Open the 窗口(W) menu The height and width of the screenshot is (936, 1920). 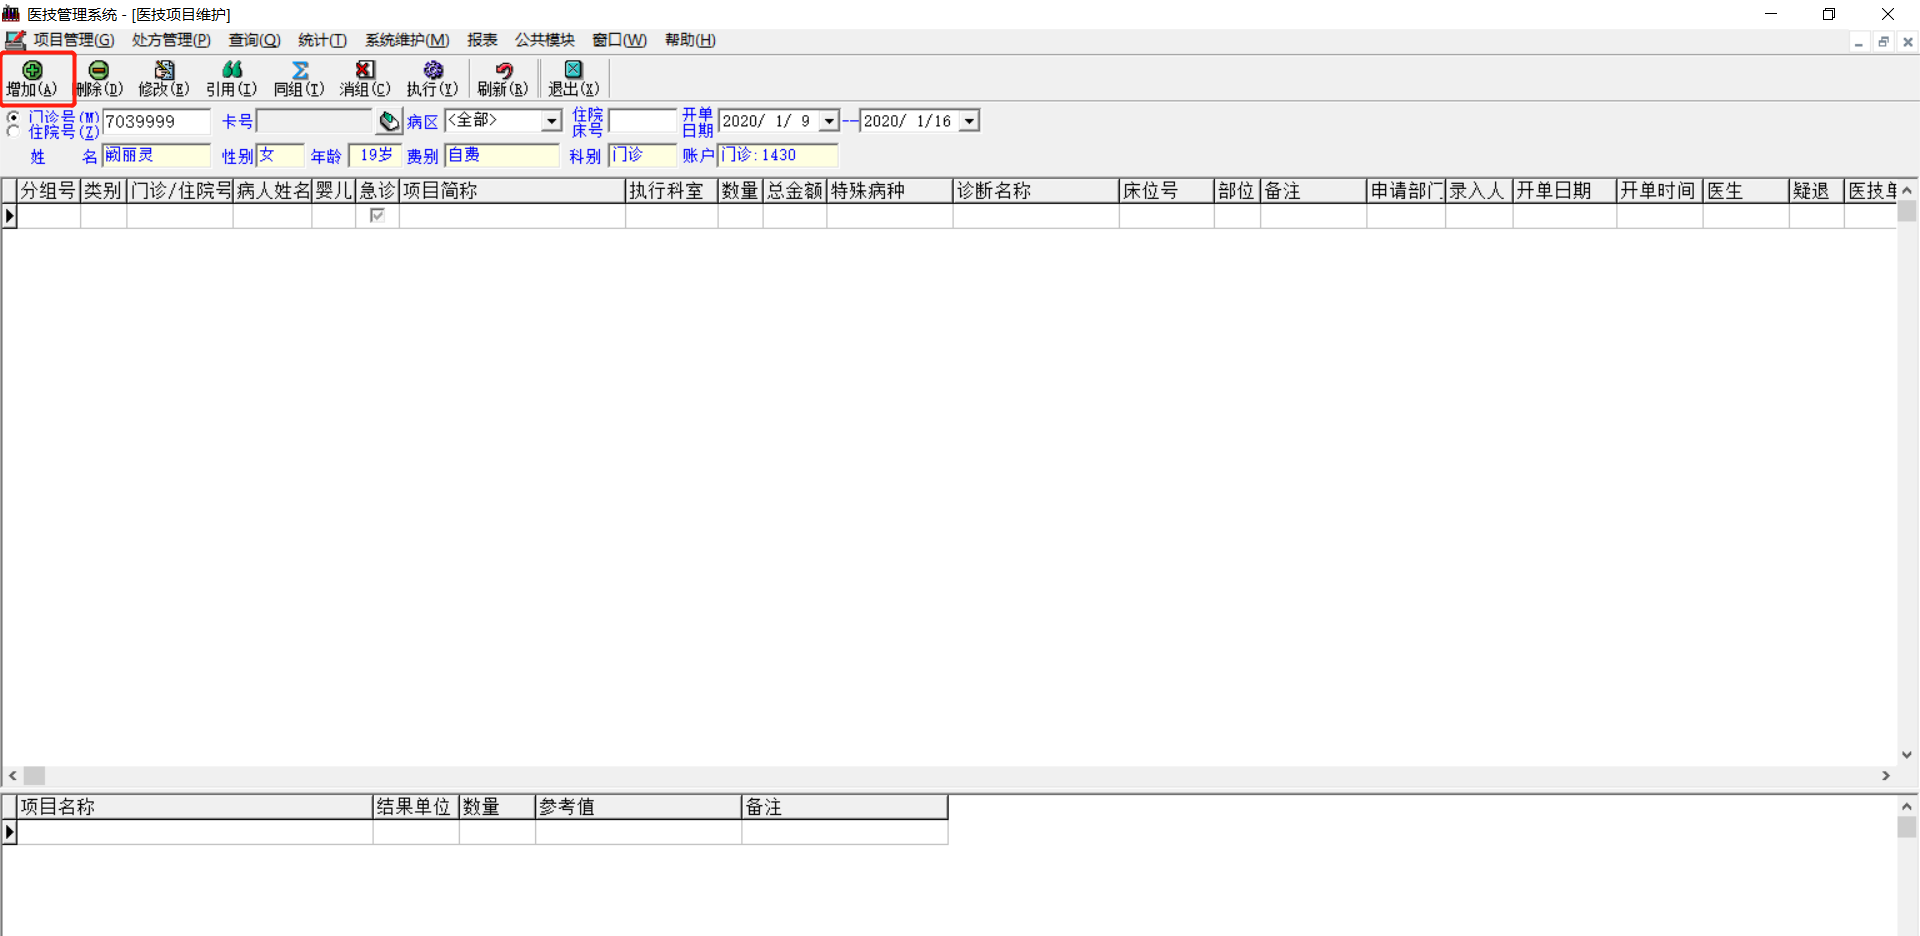click(x=619, y=40)
